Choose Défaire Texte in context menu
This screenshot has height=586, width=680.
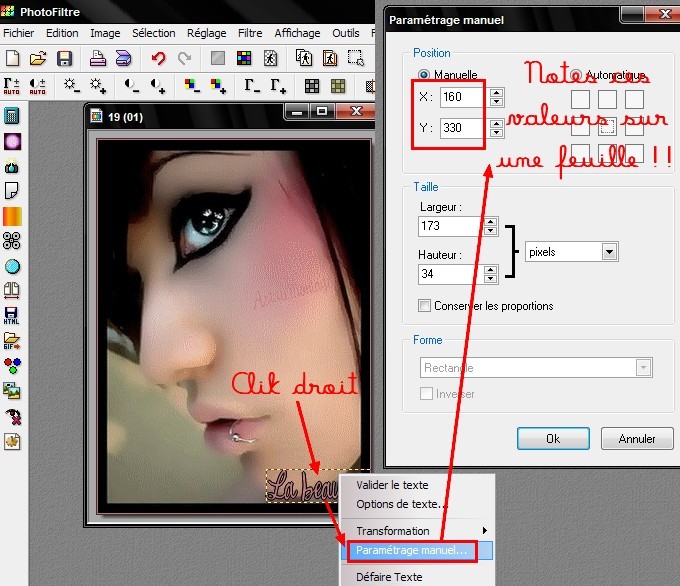coord(389,577)
